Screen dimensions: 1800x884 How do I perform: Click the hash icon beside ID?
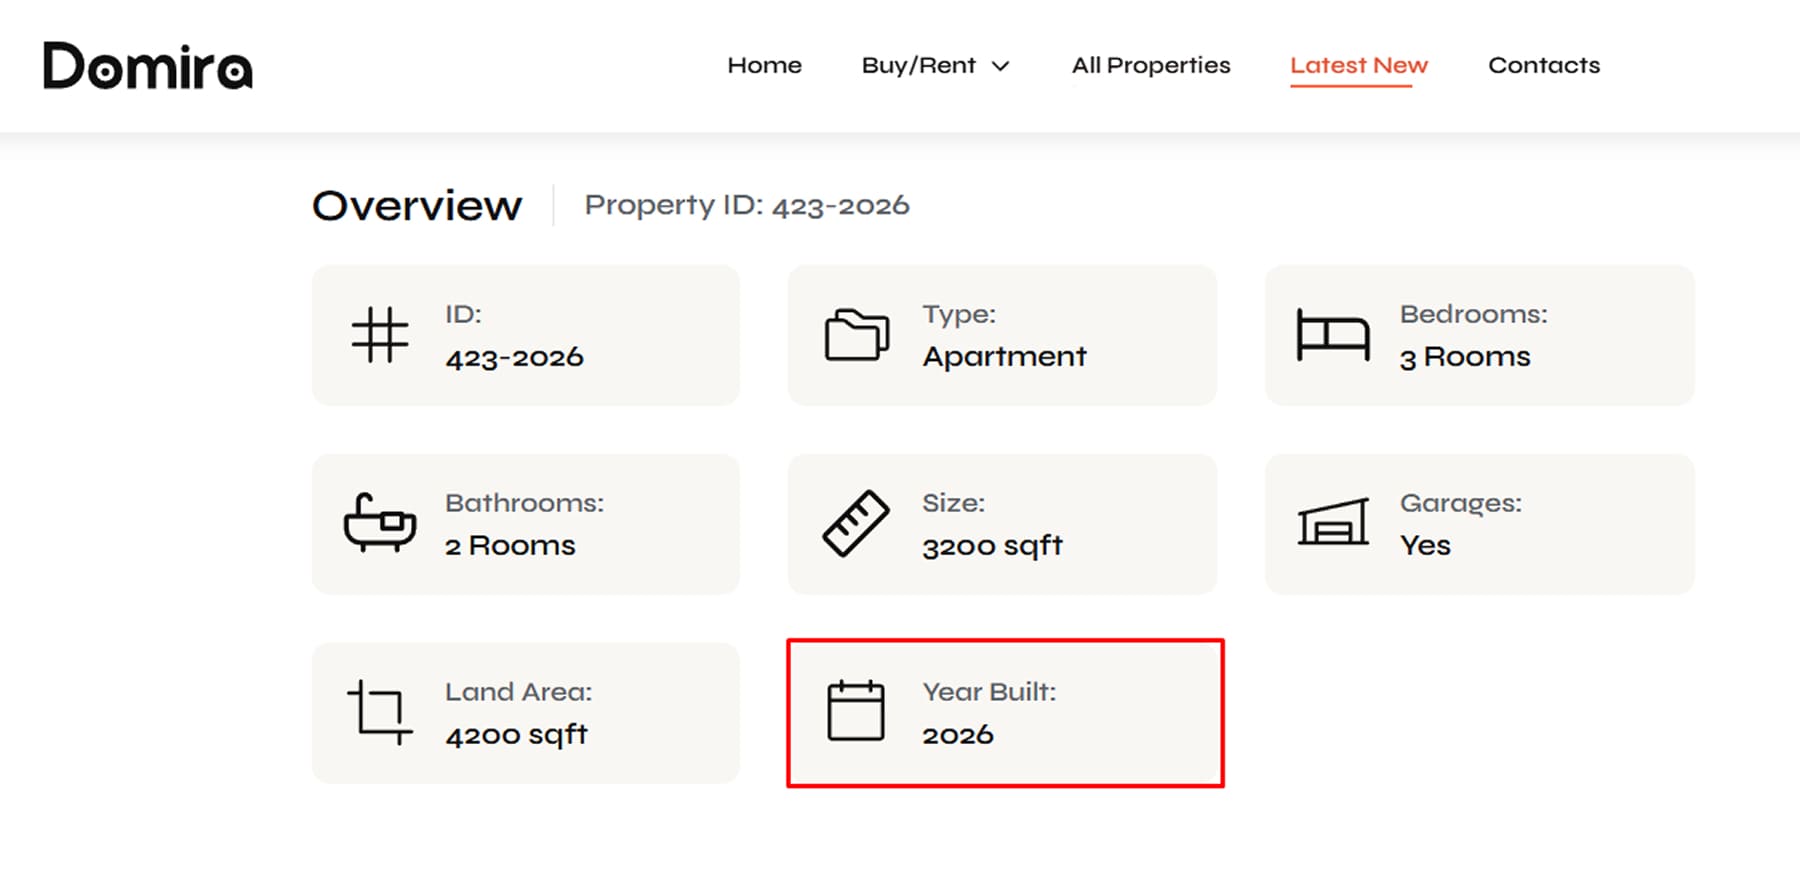380,335
